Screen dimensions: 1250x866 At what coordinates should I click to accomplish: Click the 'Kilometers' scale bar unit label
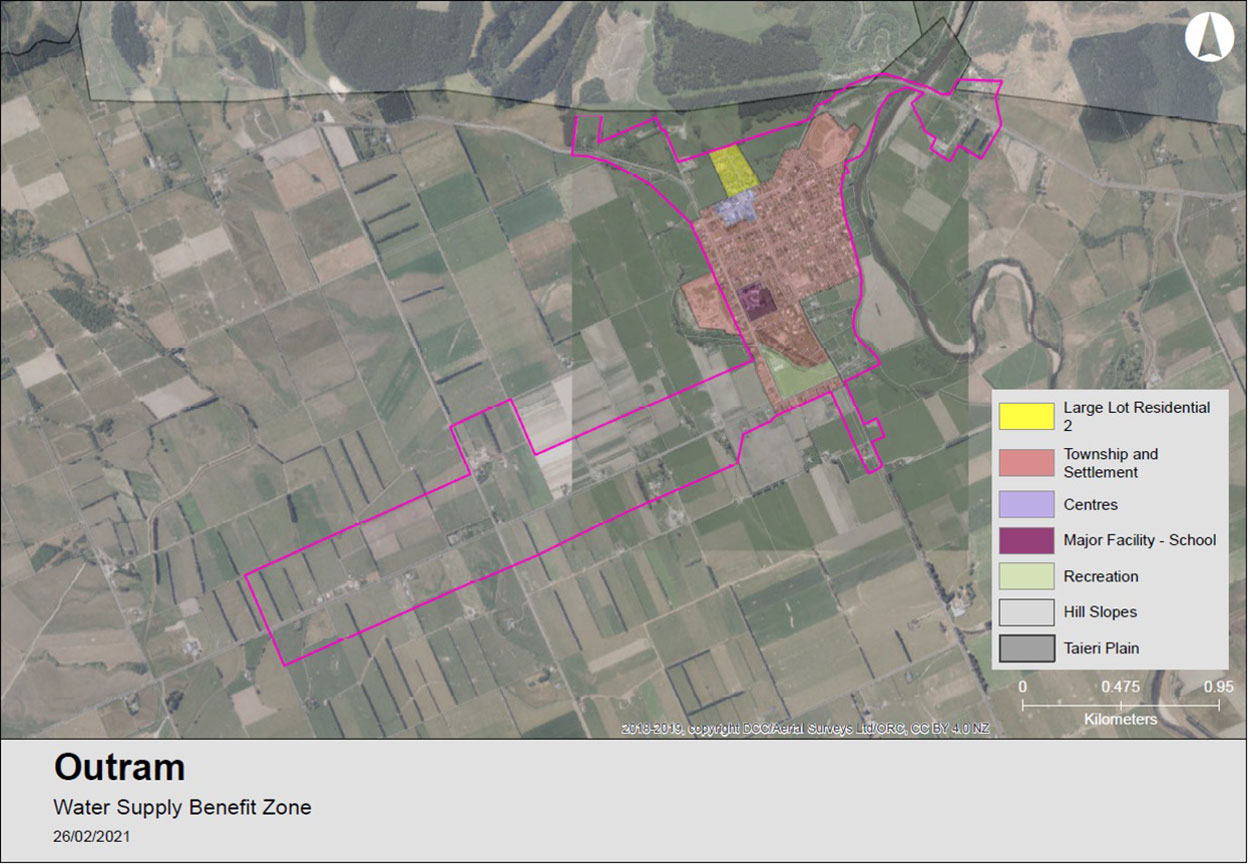(1120, 719)
